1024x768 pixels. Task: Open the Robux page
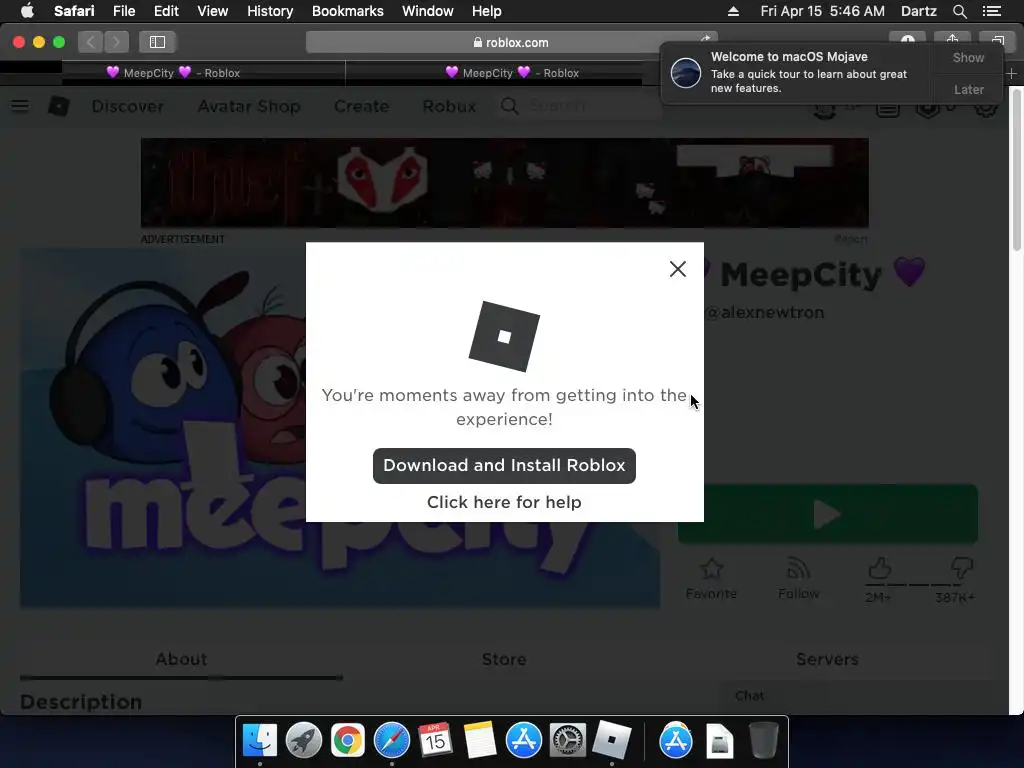(x=449, y=106)
